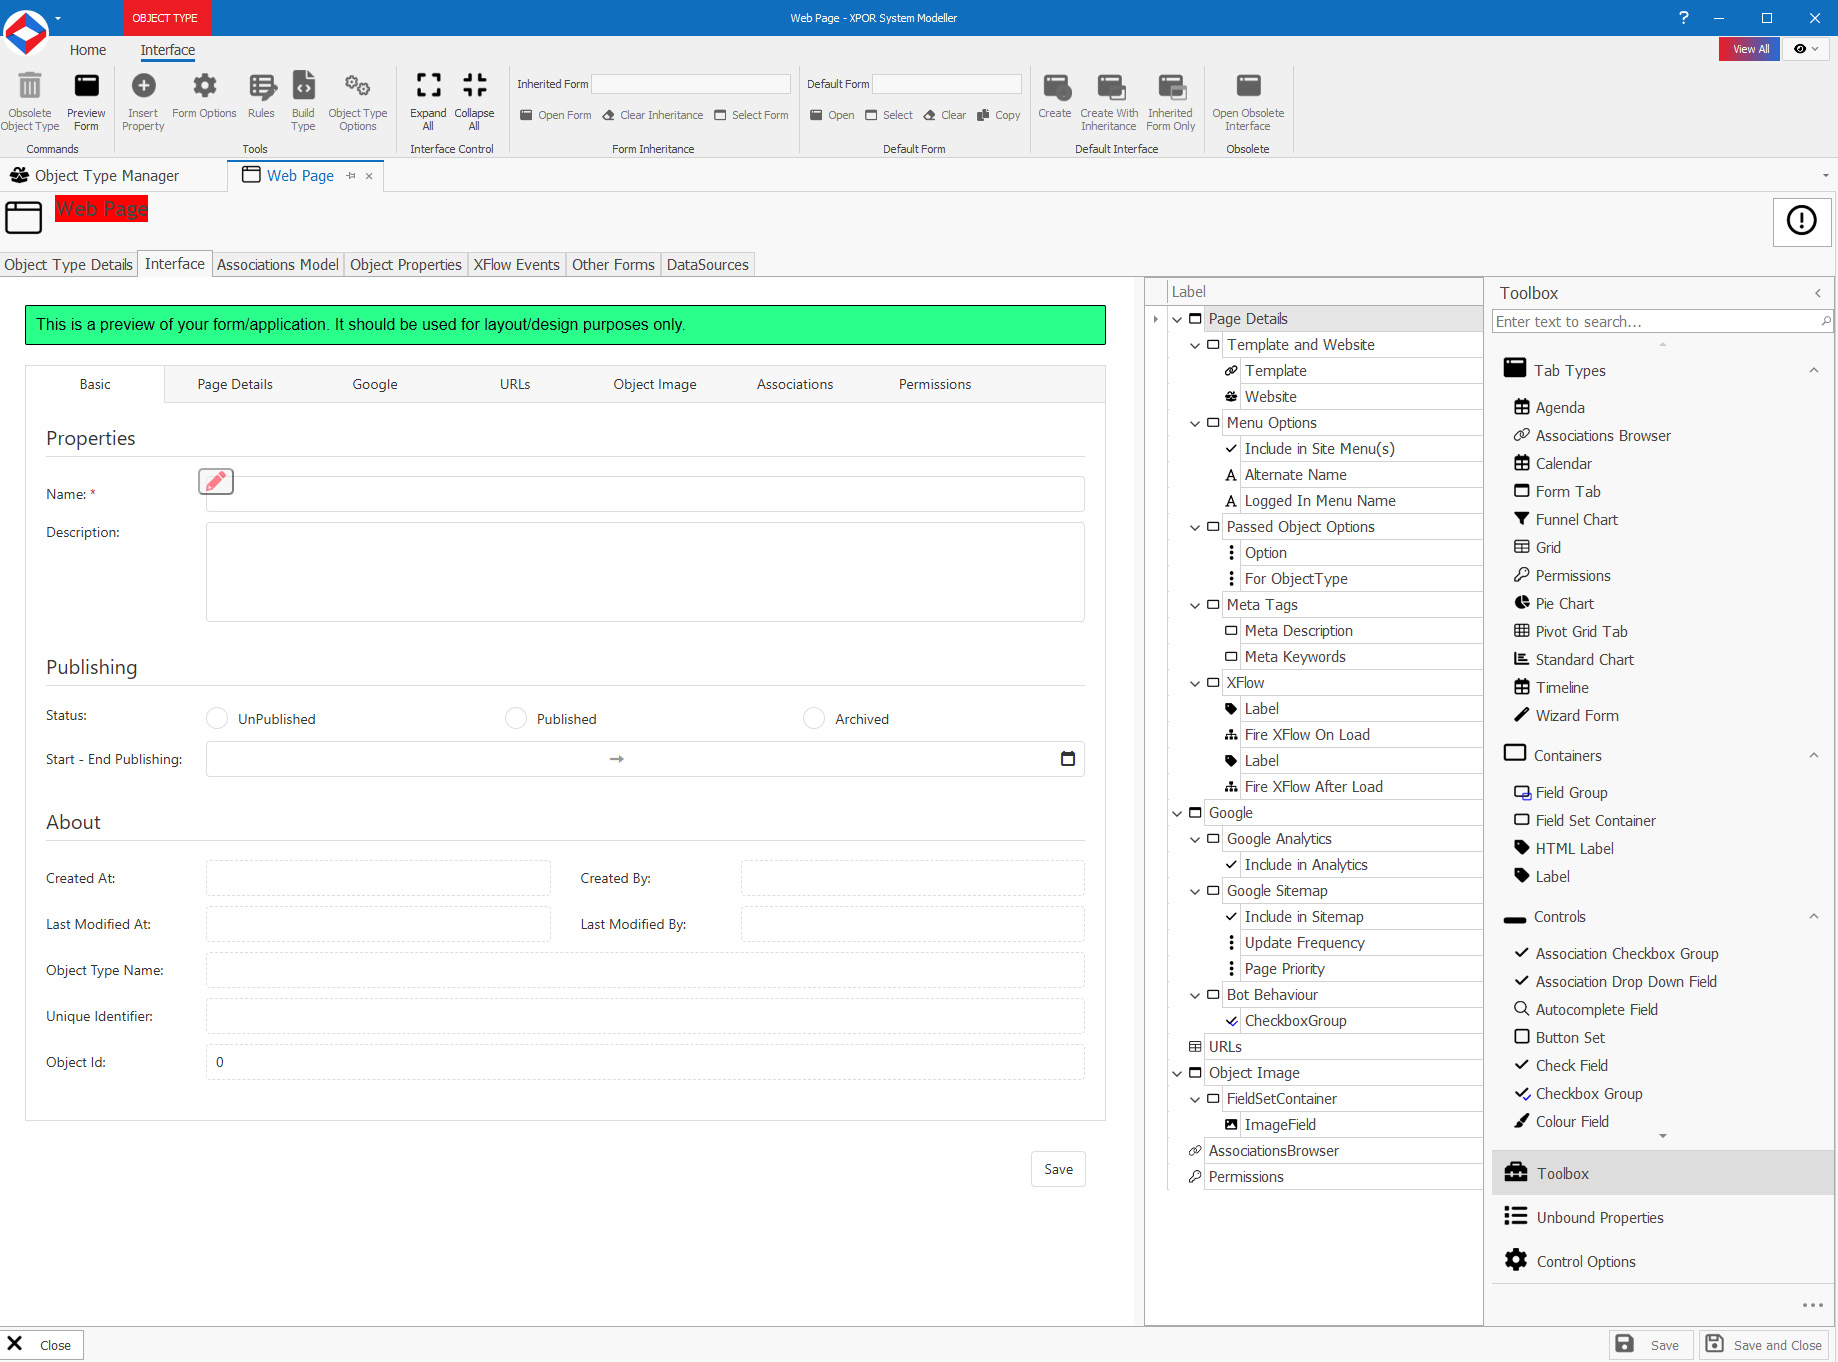The width and height of the screenshot is (1838, 1362).
Task: Select the UnPublished status option
Action: click(x=217, y=718)
